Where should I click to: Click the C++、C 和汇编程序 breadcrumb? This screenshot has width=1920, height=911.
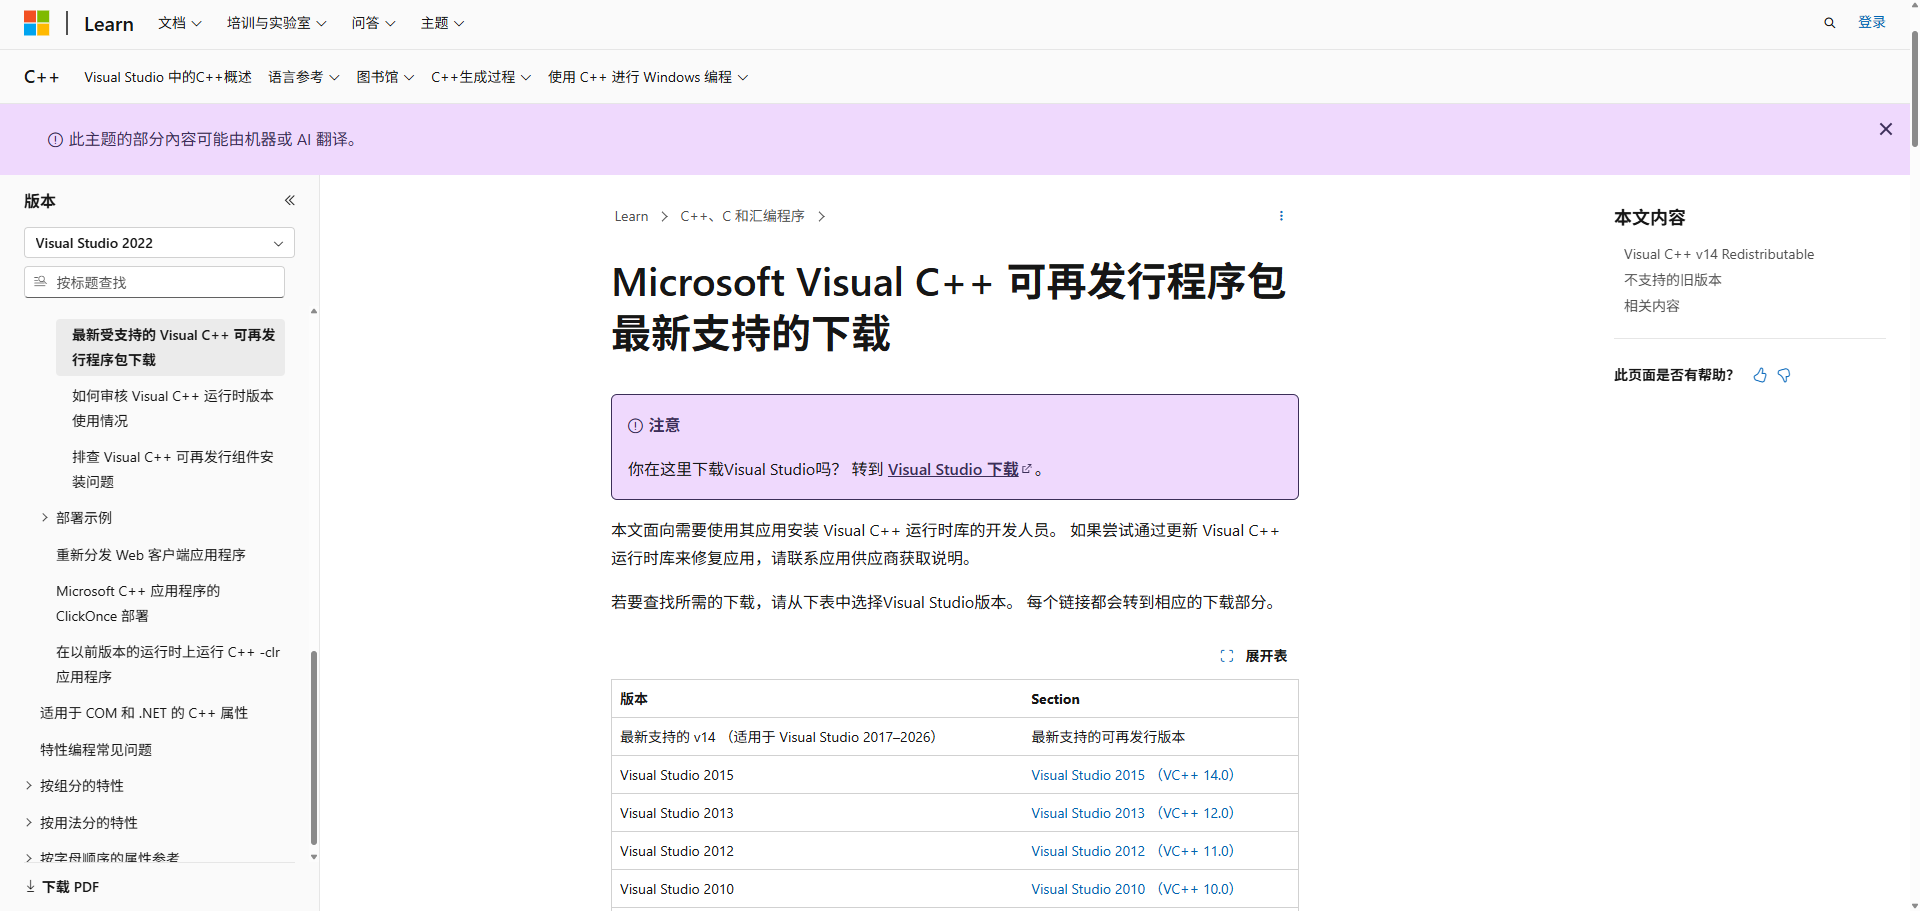[742, 216]
